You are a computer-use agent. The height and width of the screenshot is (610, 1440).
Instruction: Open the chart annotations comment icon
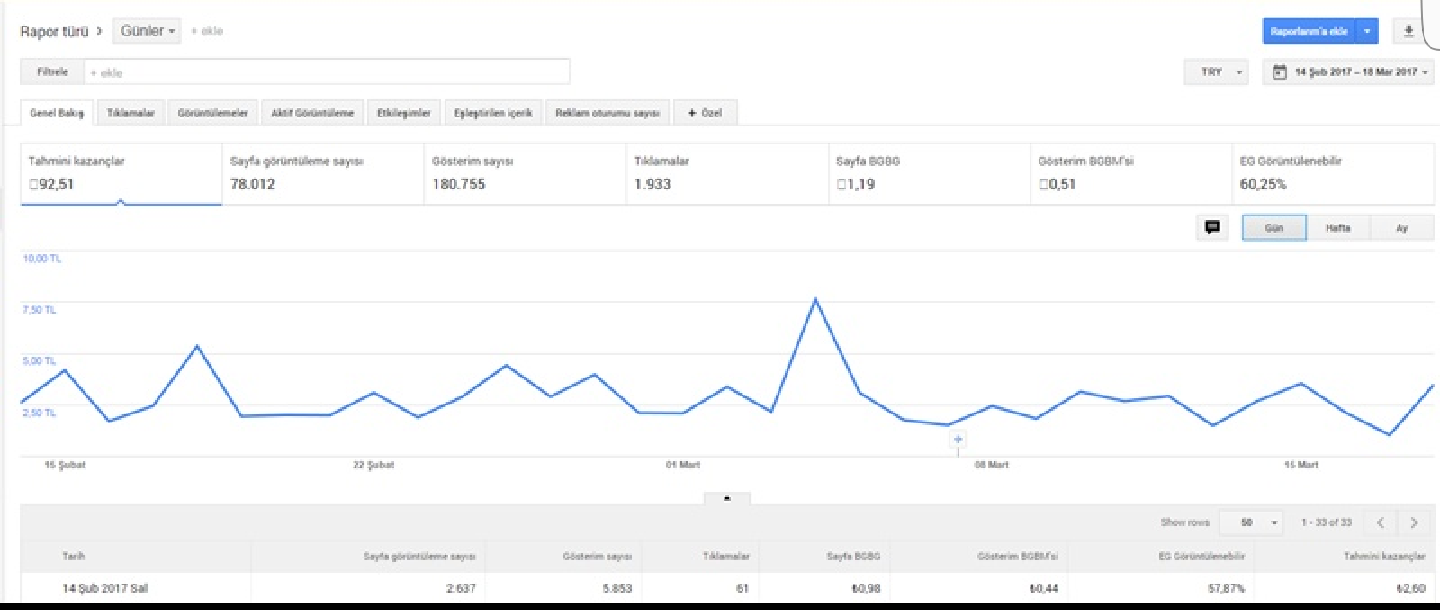1212,228
